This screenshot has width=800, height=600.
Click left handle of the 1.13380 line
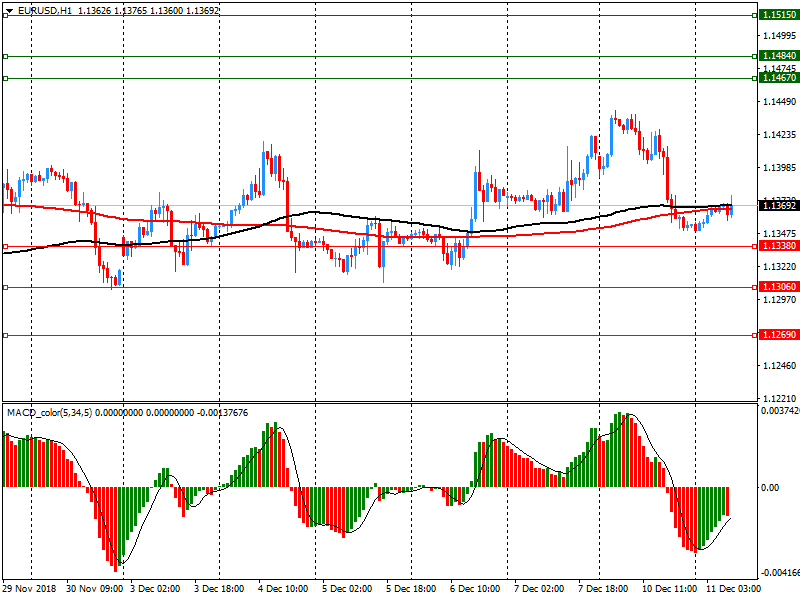5,246
